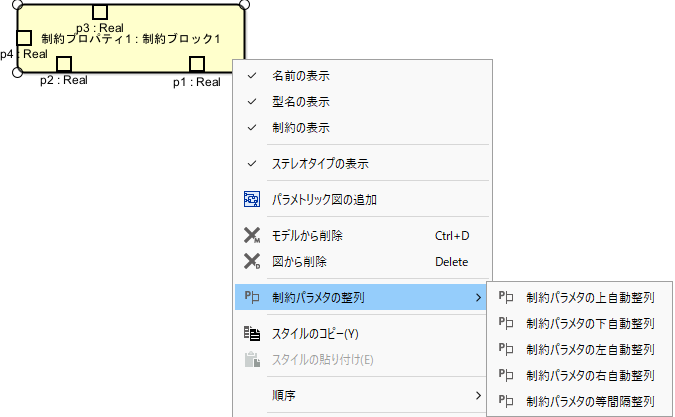Click the 図から削除 X icon
The width and height of the screenshot is (675, 417).
coord(252,261)
